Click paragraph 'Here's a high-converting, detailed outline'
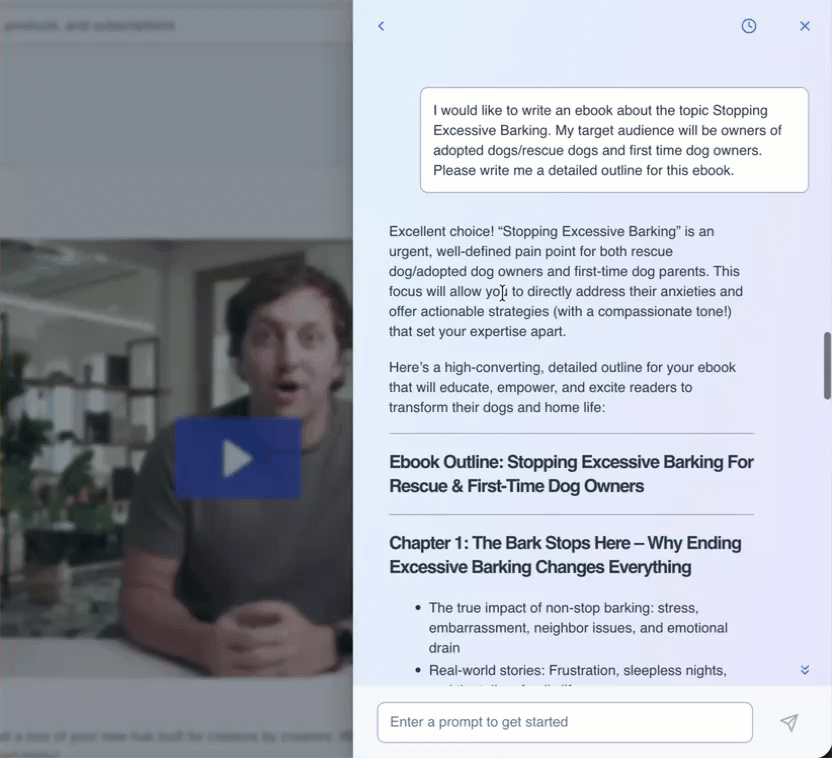The image size is (832, 758). (x=562, y=387)
